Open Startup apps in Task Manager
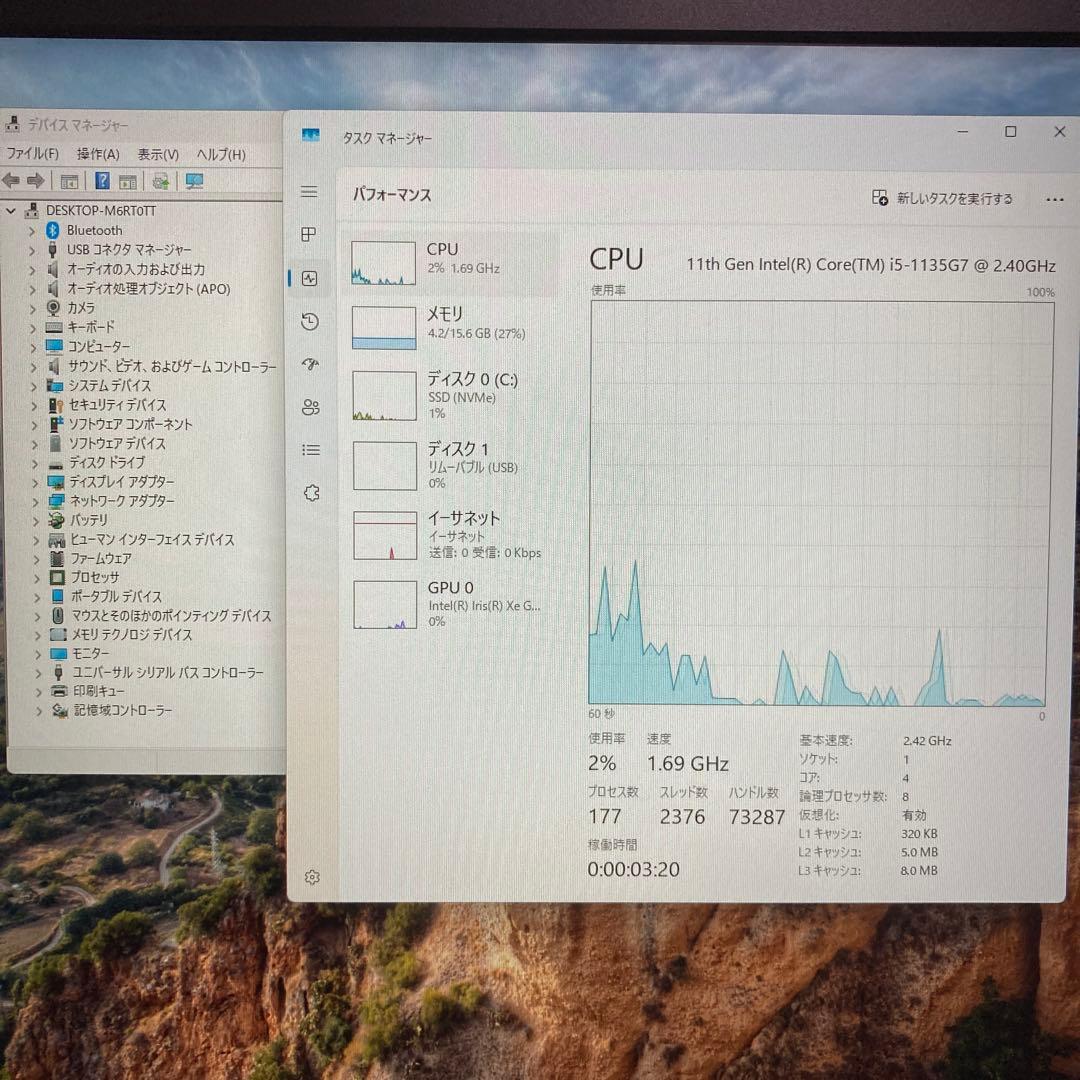 click(x=310, y=364)
